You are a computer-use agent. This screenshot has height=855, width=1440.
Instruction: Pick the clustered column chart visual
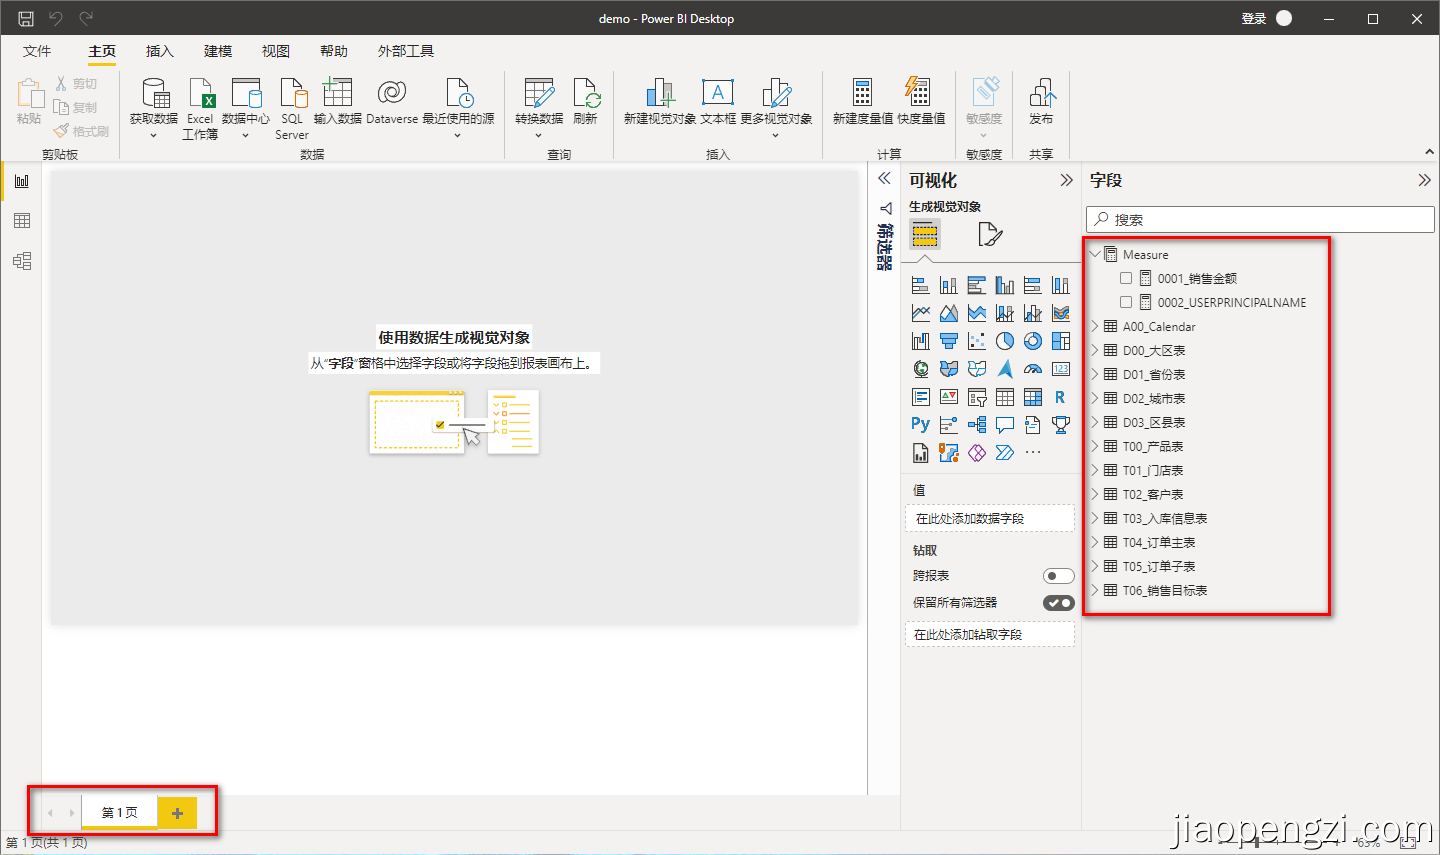(x=1005, y=285)
